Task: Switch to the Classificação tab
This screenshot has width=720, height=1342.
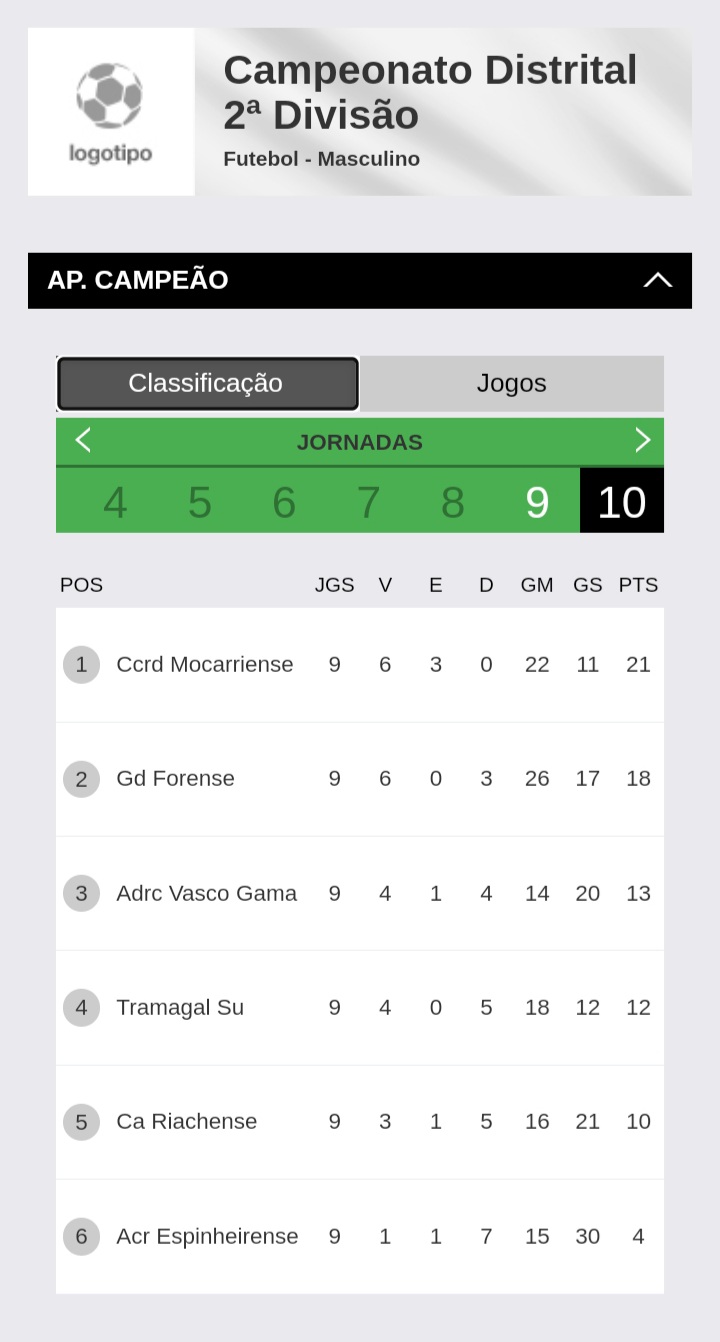Action: (x=207, y=384)
